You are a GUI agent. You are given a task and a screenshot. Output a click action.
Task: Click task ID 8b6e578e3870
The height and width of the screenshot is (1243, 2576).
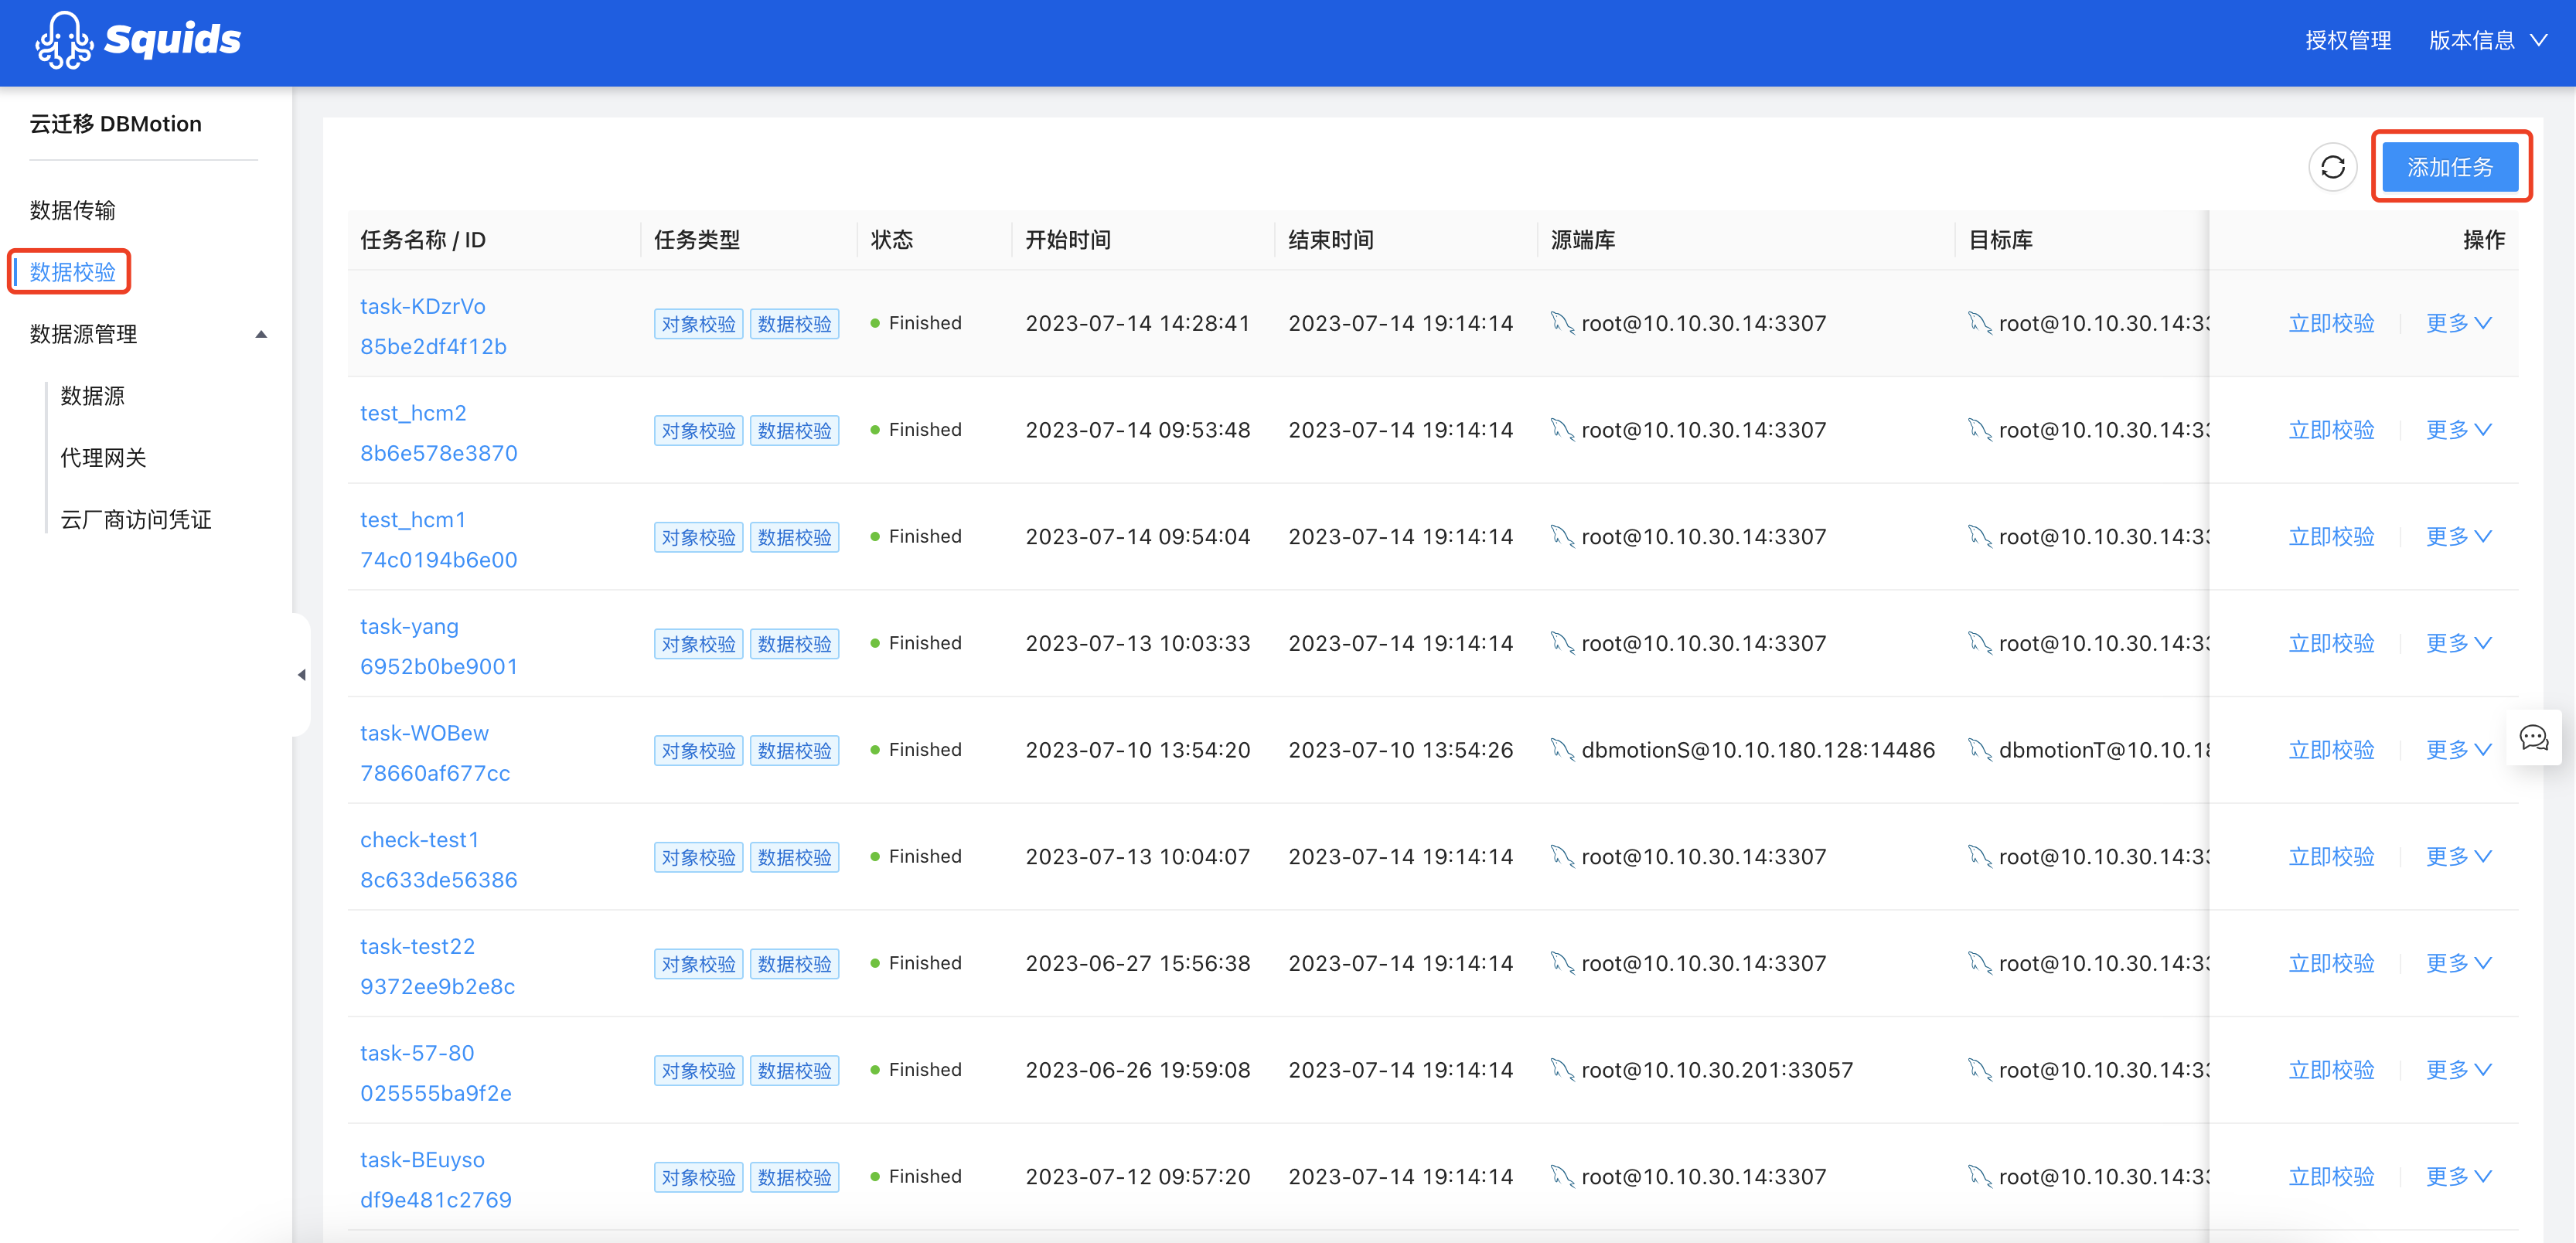(x=439, y=454)
